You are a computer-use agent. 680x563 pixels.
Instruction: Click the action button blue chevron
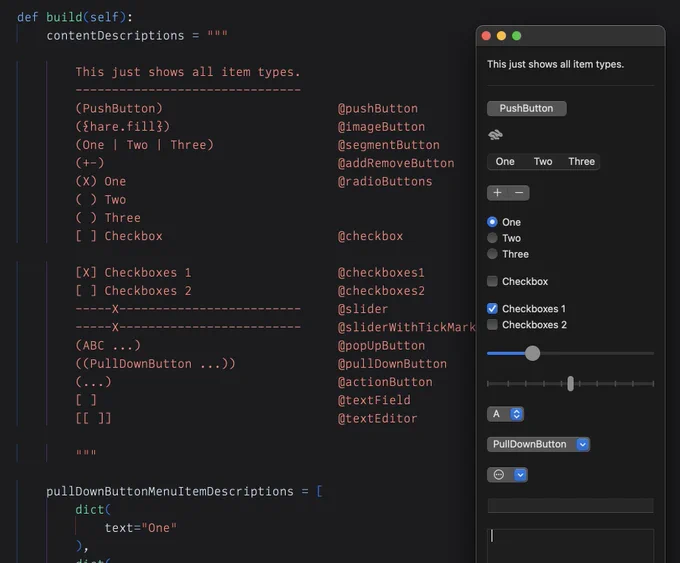point(520,475)
